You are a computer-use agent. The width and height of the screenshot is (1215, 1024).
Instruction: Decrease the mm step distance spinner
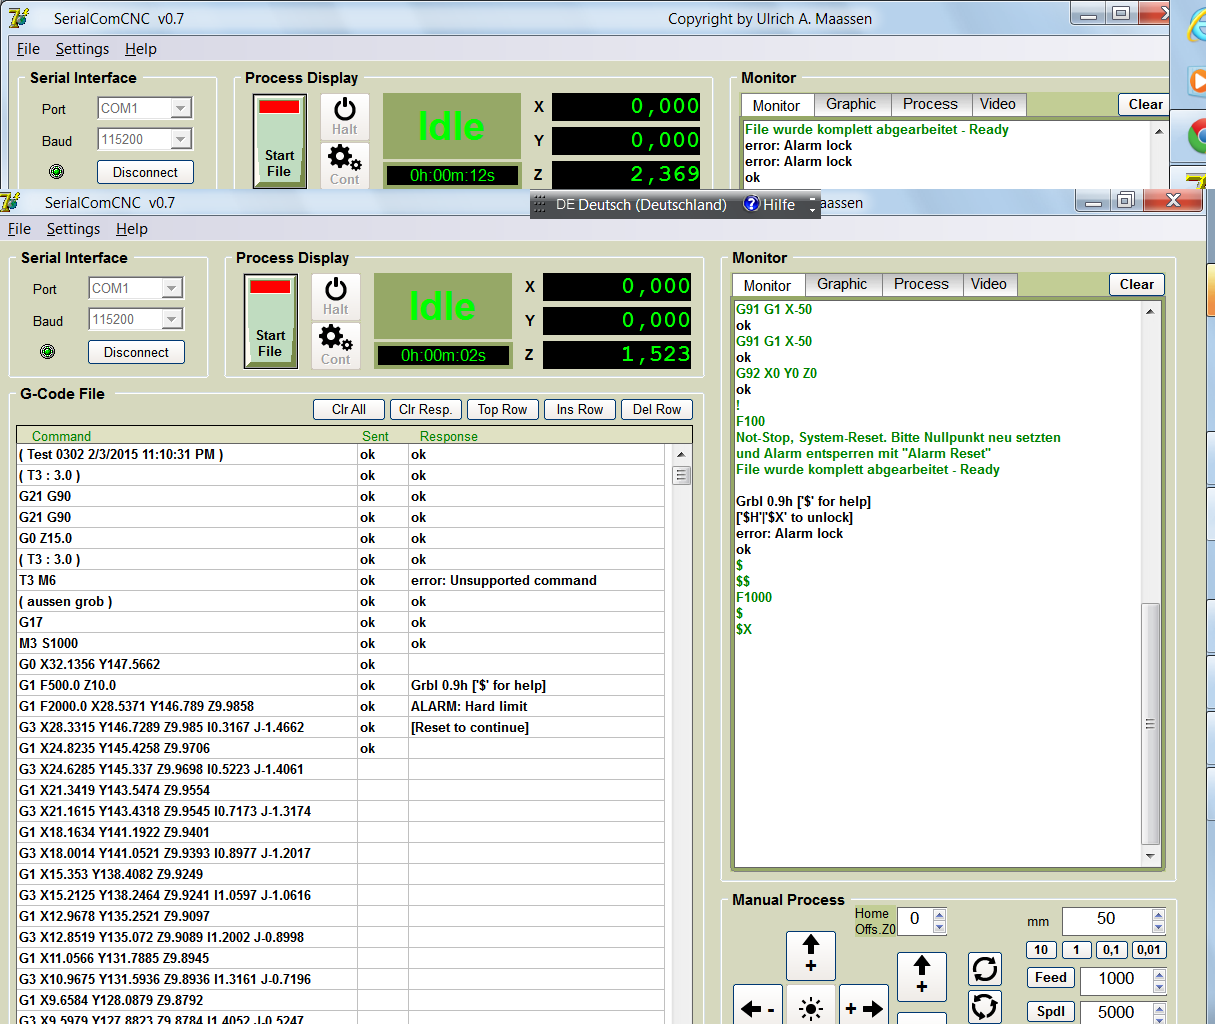(1158, 927)
